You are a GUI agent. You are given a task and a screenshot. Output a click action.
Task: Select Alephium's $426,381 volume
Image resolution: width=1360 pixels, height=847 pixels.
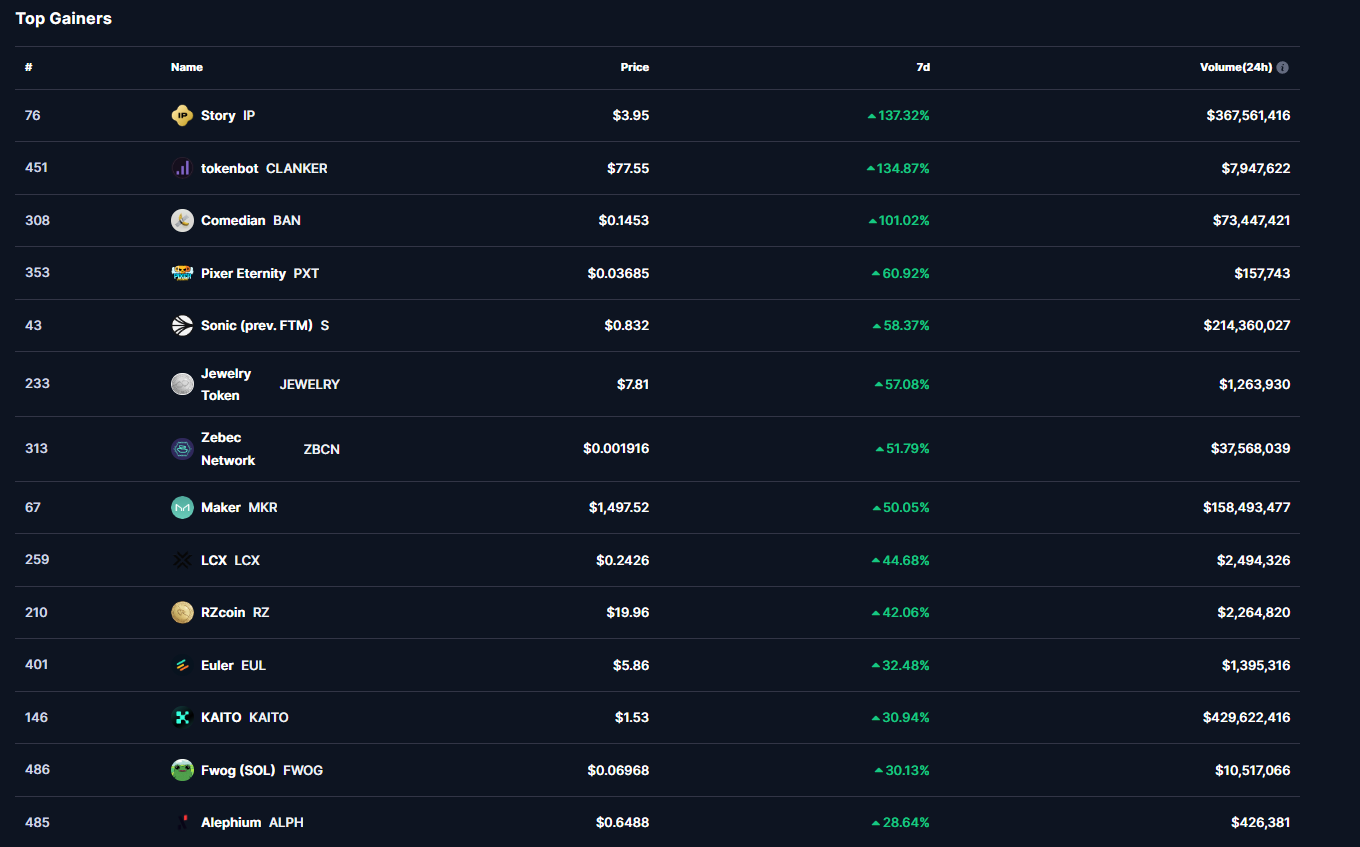click(x=1261, y=822)
